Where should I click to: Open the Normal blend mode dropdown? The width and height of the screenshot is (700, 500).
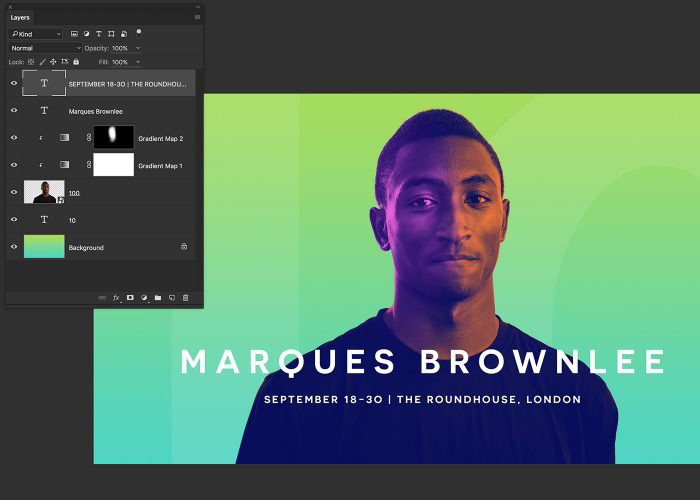pyautogui.click(x=45, y=48)
